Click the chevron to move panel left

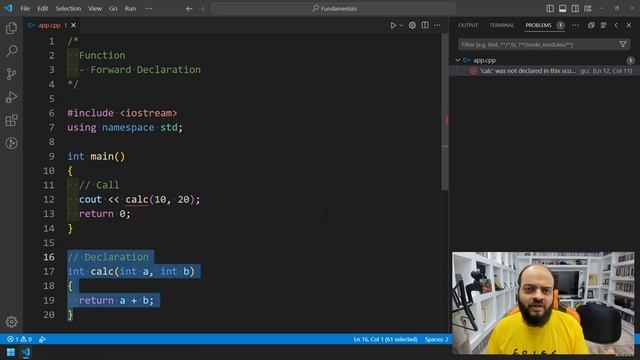[x=616, y=25]
